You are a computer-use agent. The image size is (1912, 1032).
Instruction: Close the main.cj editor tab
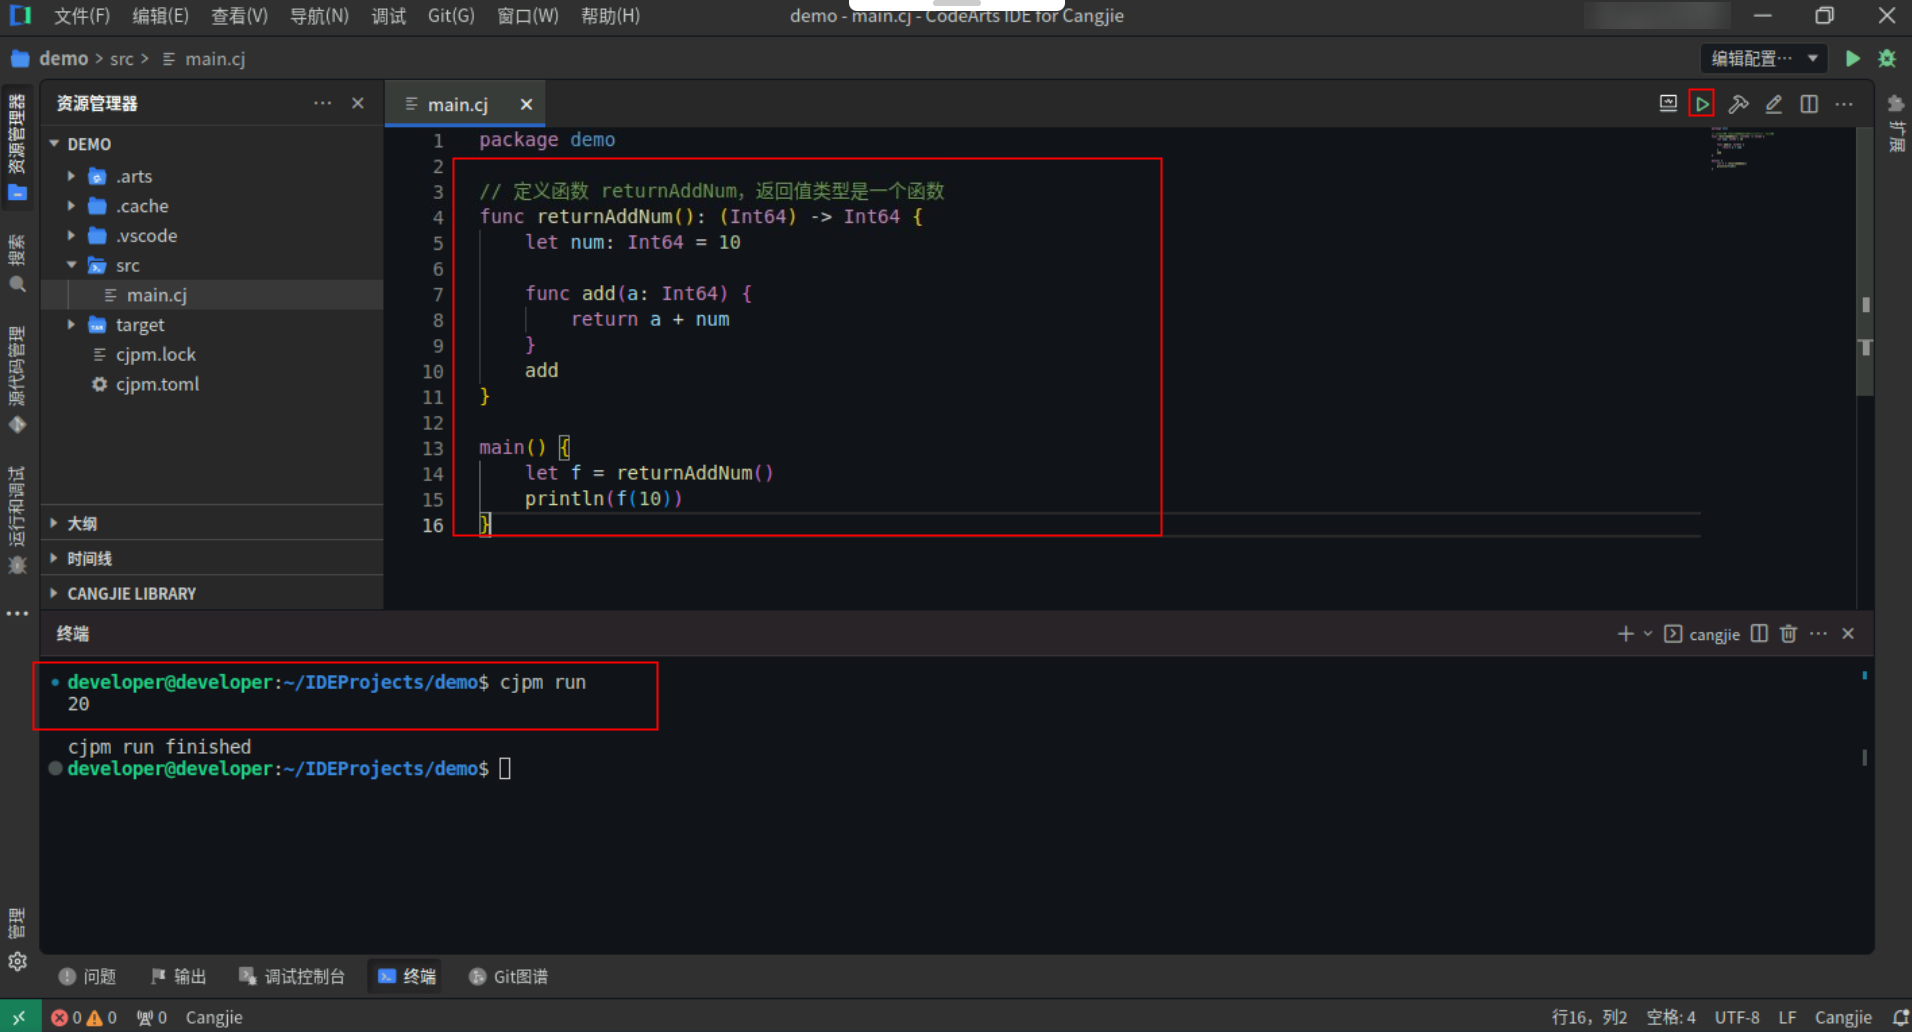(x=526, y=104)
